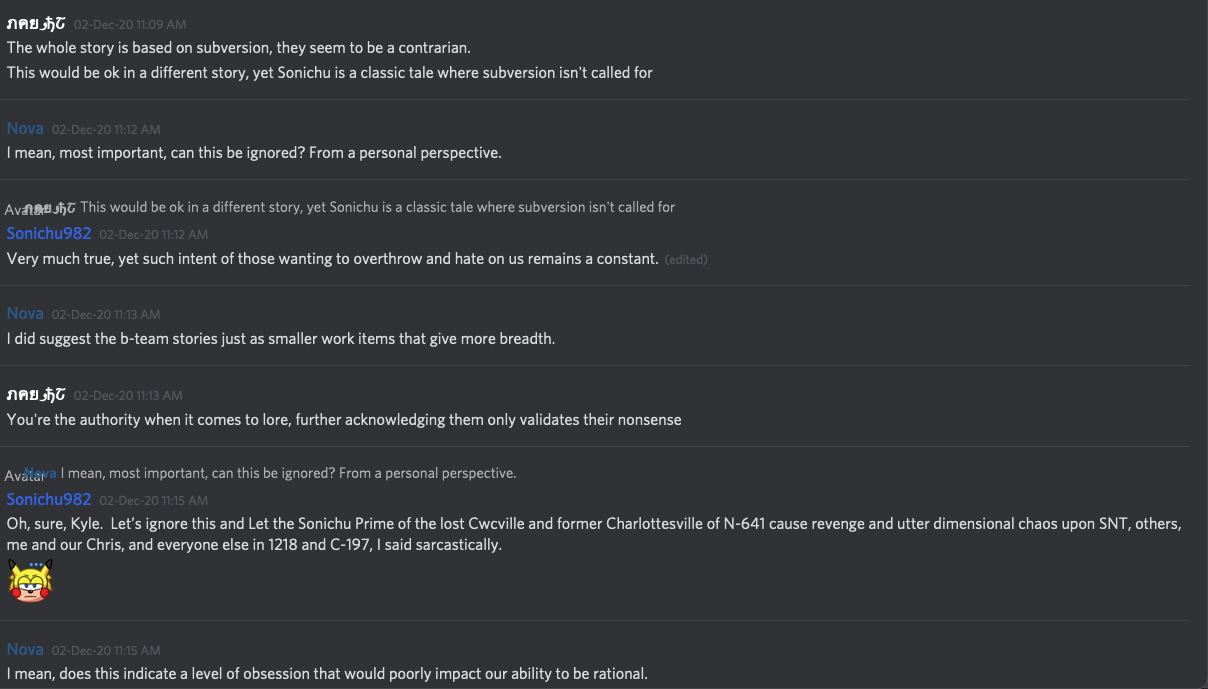Screen dimensions: 1208x689
Task: Click the message about b-team stories
Action: point(280,338)
